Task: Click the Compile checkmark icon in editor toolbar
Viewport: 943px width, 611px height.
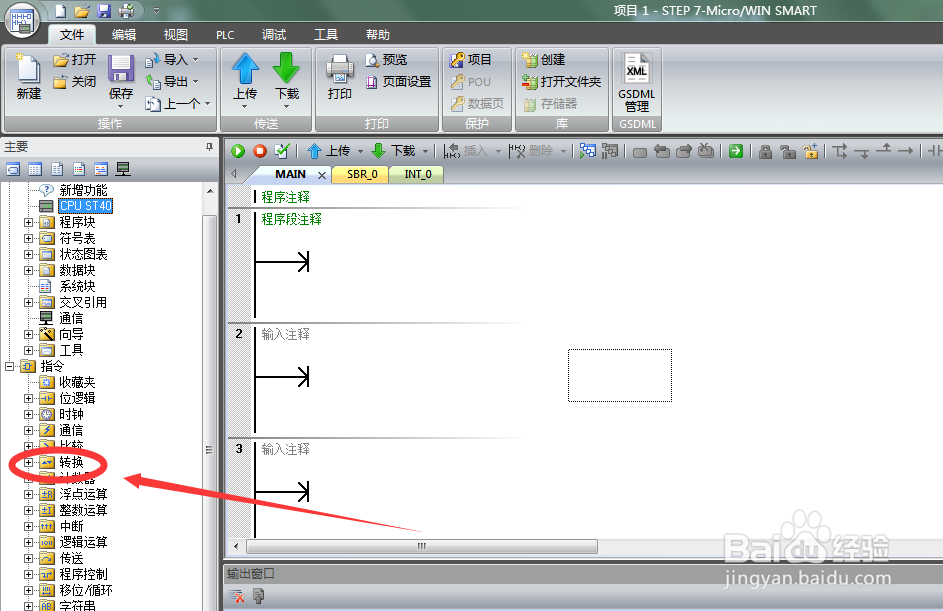Action: click(282, 151)
